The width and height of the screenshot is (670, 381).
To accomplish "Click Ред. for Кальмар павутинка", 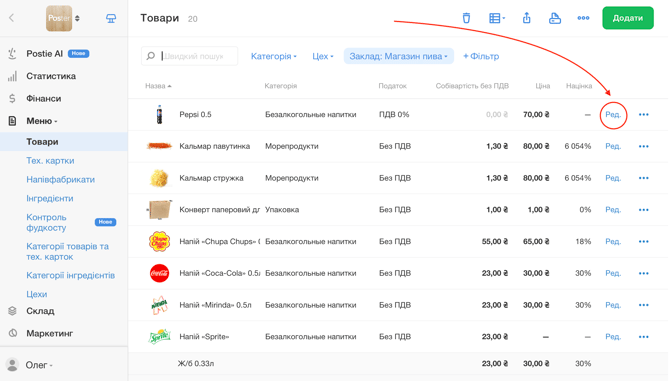I will (613, 146).
